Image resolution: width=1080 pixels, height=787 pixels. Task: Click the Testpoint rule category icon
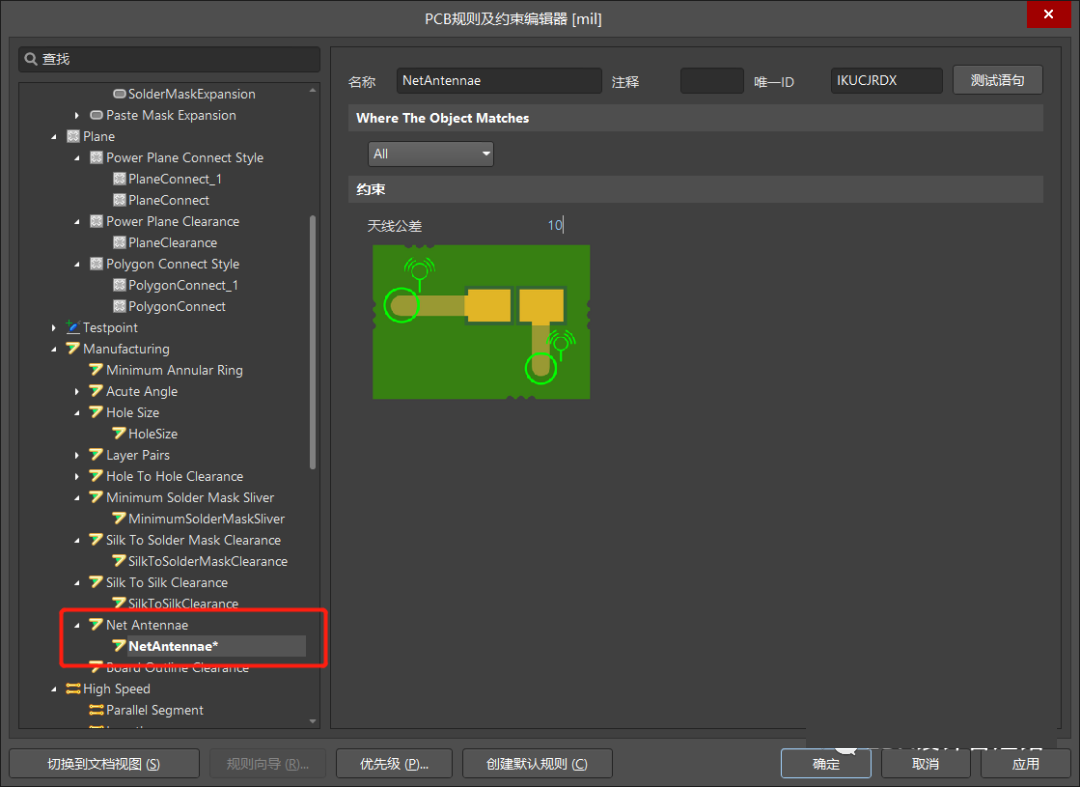pyautogui.click(x=73, y=328)
